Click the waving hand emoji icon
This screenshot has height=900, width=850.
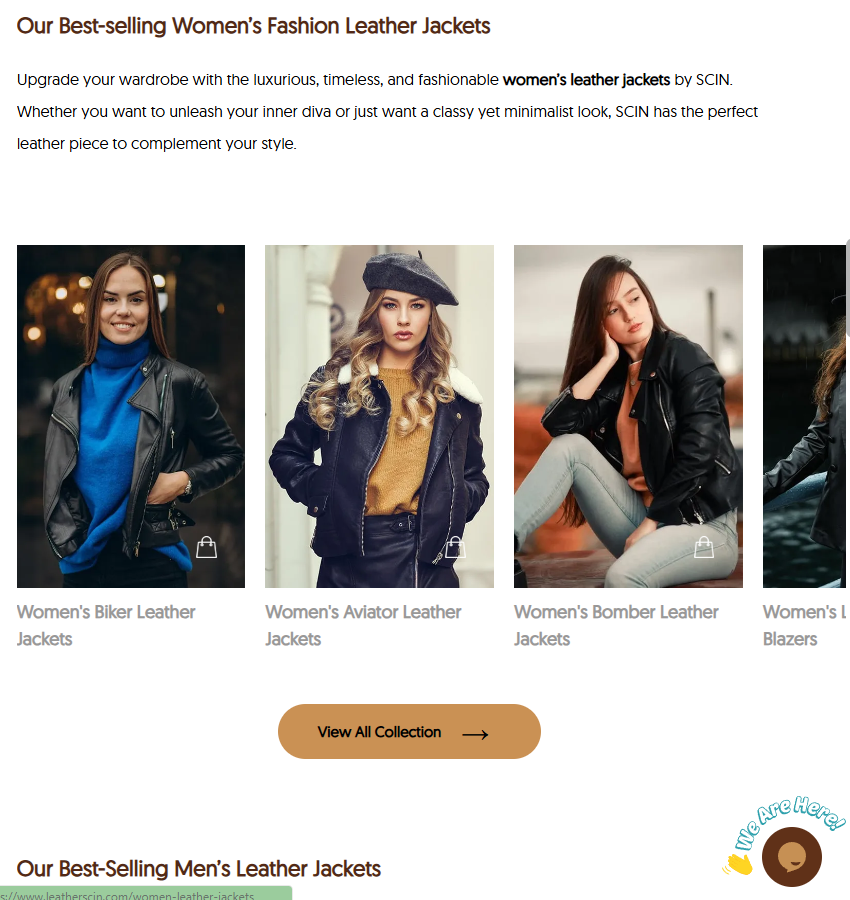click(739, 864)
